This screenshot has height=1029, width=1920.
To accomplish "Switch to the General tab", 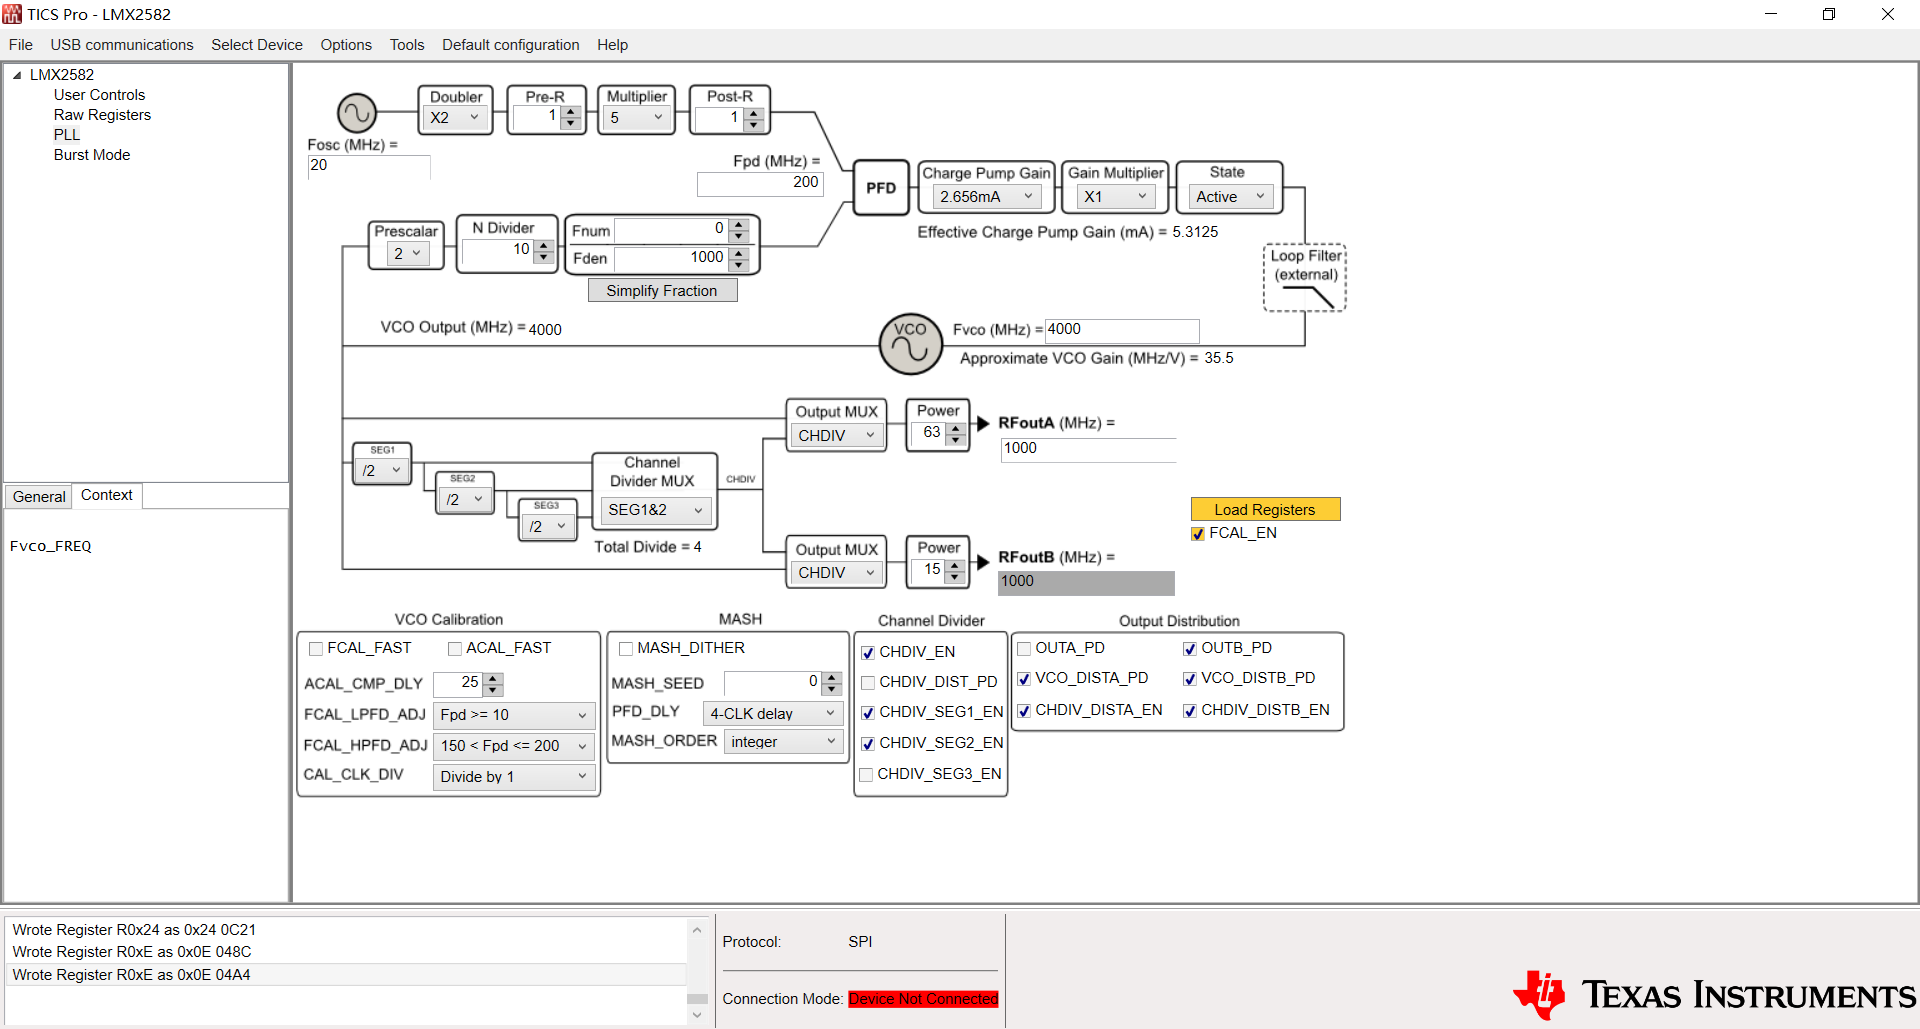I will point(39,497).
